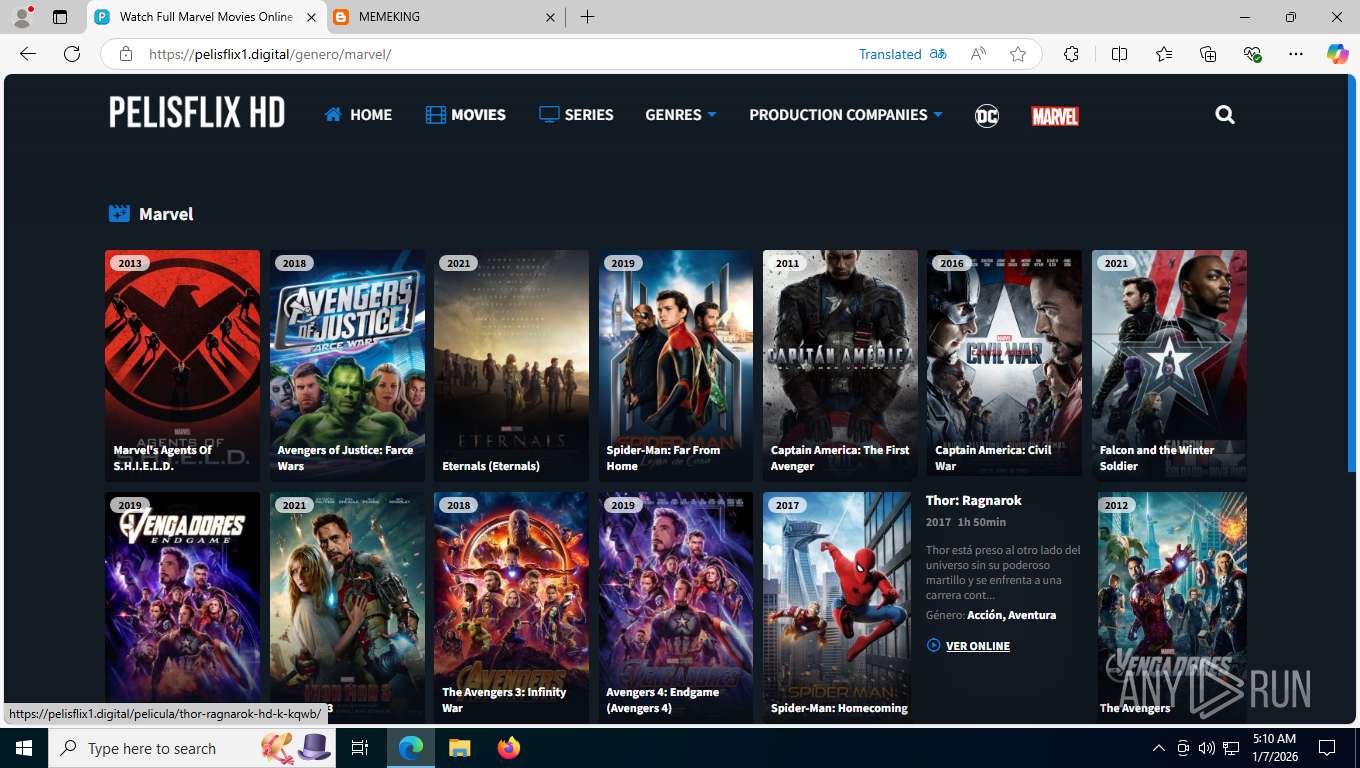The image size is (1360, 768).
Task: Open The Avengers 3: Infinity War poster
Action: pos(511,608)
